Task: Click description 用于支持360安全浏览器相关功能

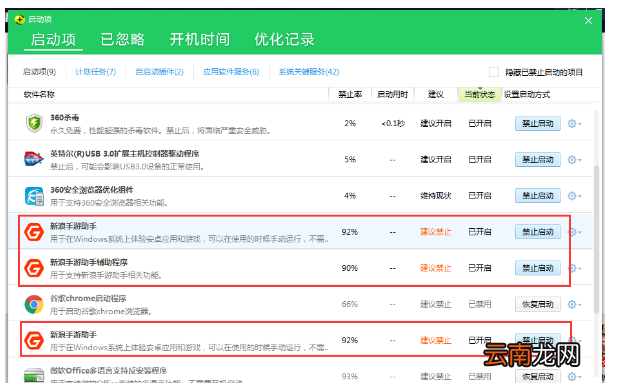Action: (x=109, y=203)
